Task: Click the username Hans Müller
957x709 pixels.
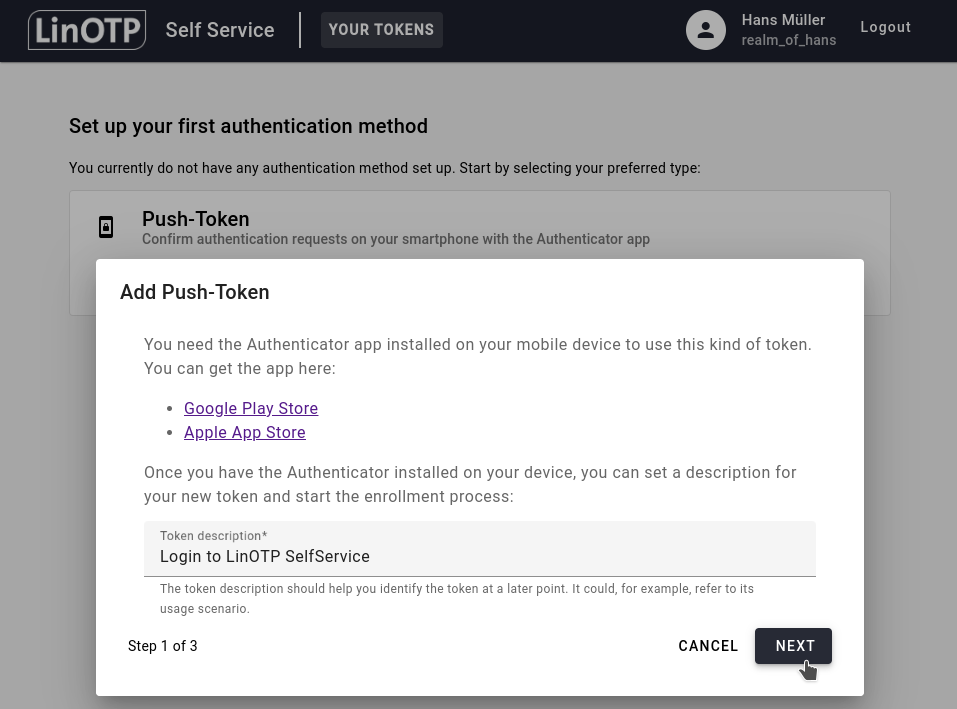Action: pos(783,19)
